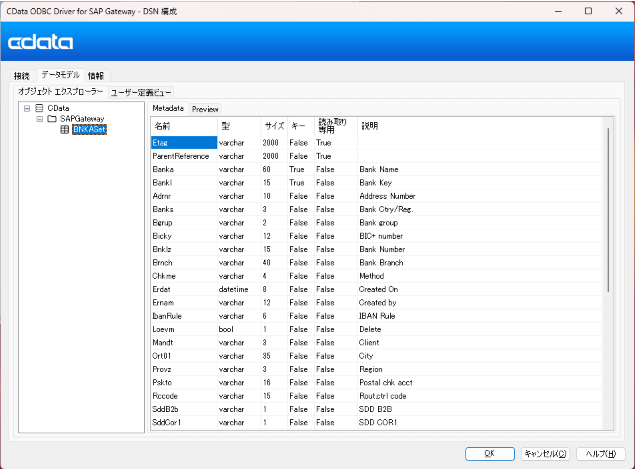Select the BNKASet table in tree
The height and width of the screenshot is (469, 635).
[89, 129]
